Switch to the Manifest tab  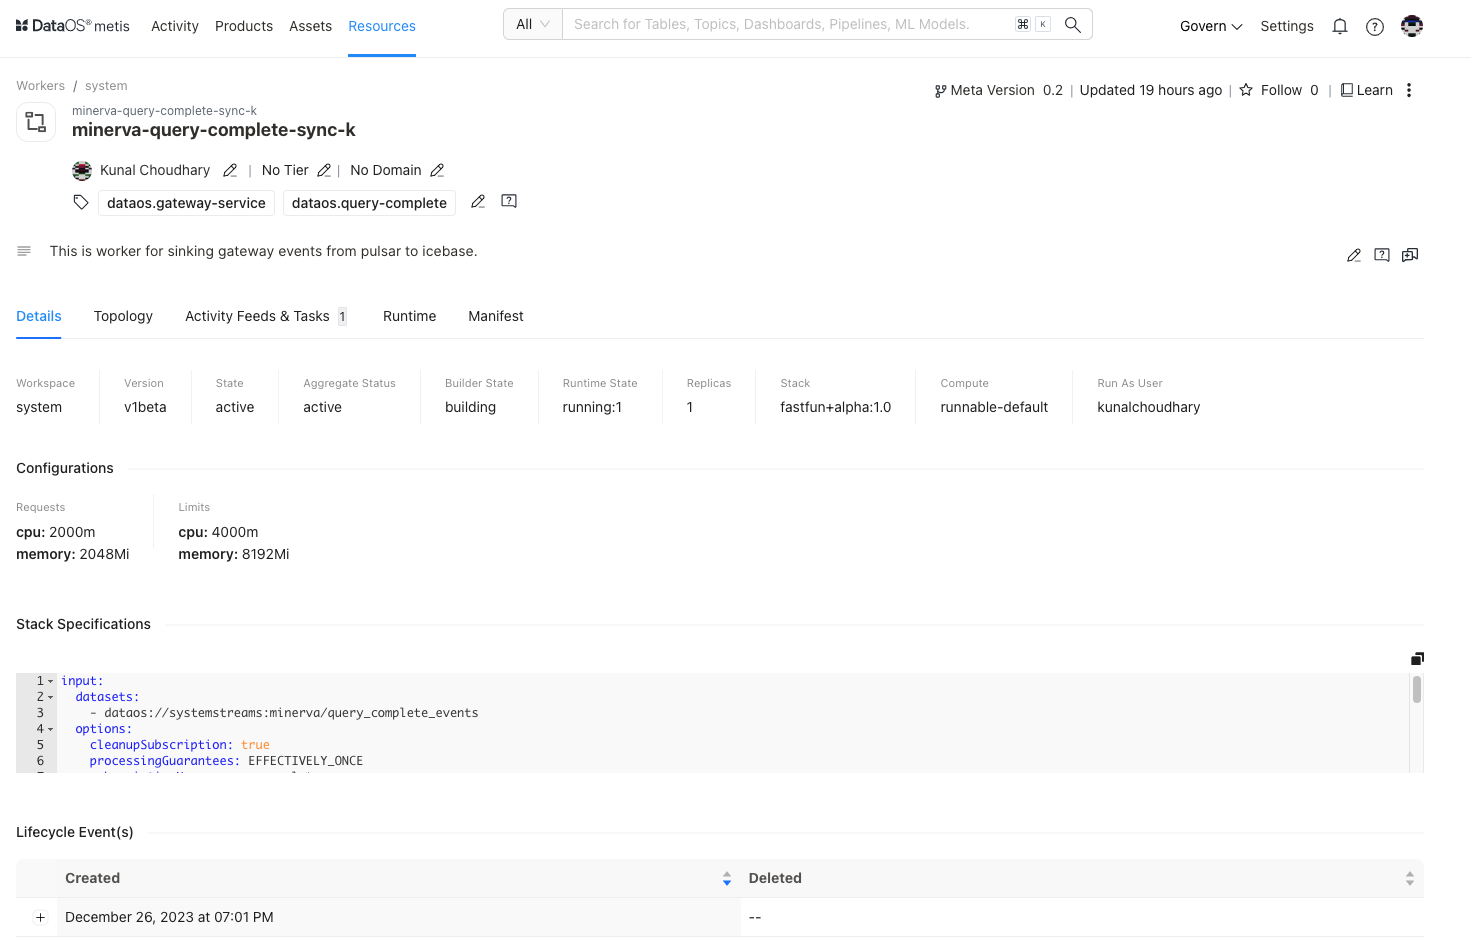(x=496, y=316)
